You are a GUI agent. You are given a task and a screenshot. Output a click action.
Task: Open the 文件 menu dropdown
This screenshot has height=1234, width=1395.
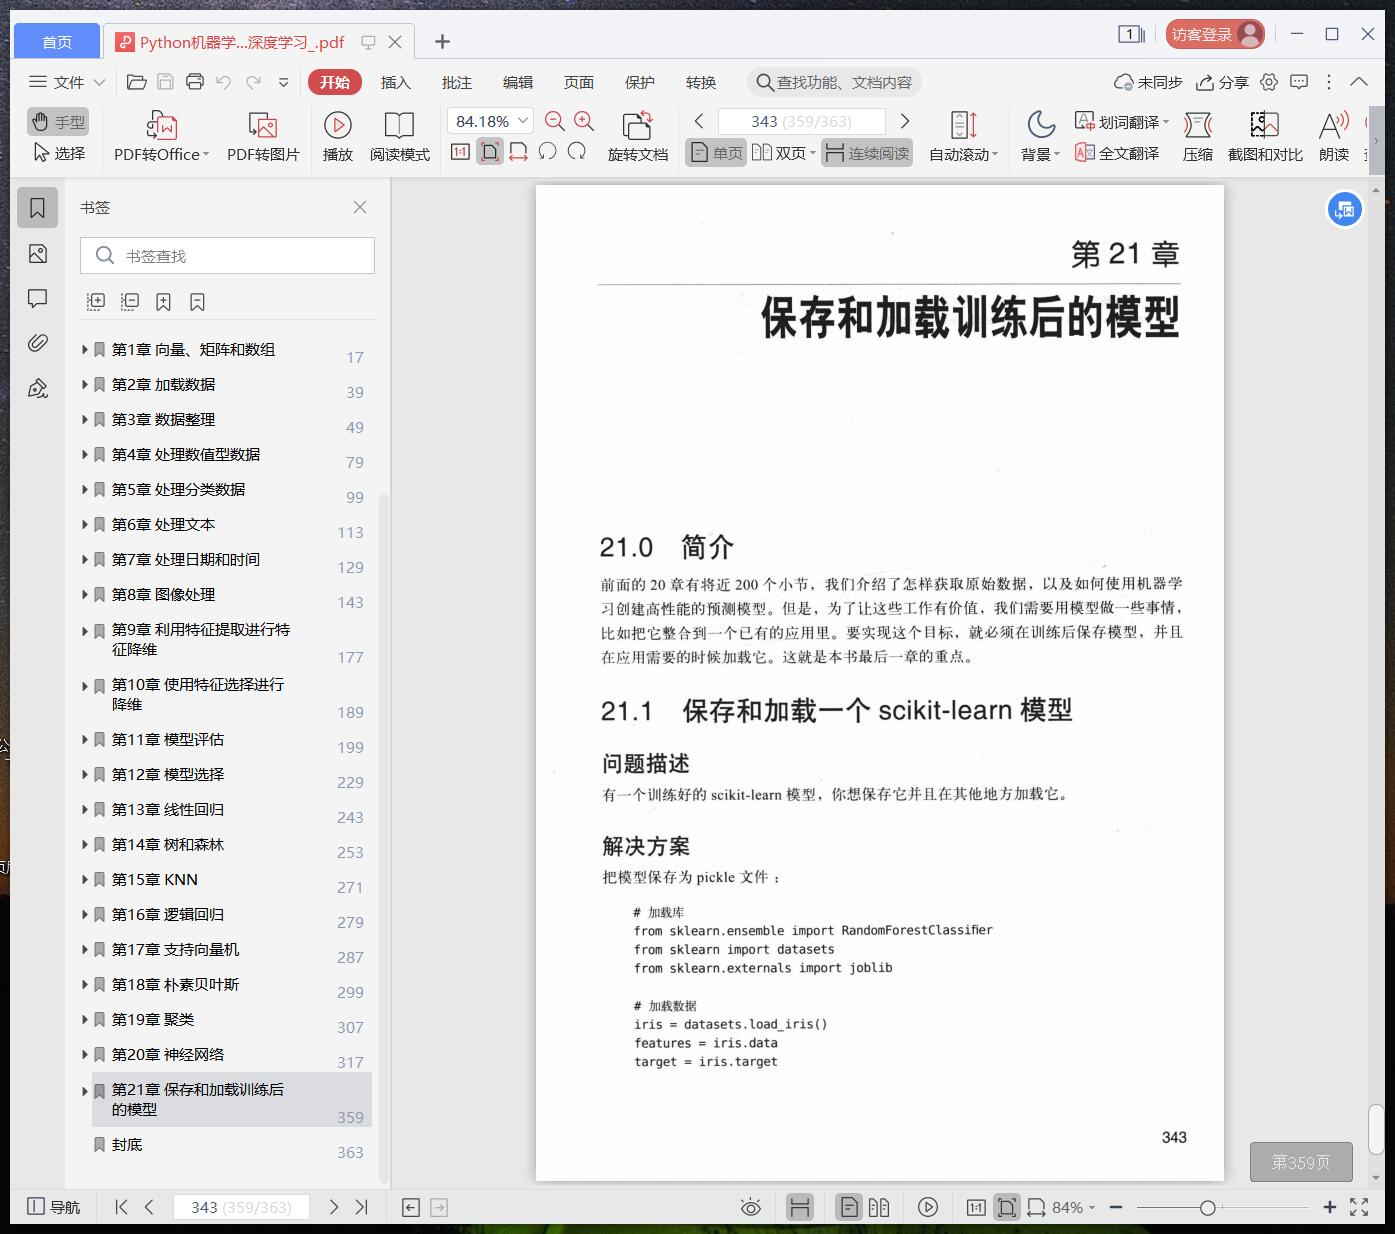[x=66, y=82]
